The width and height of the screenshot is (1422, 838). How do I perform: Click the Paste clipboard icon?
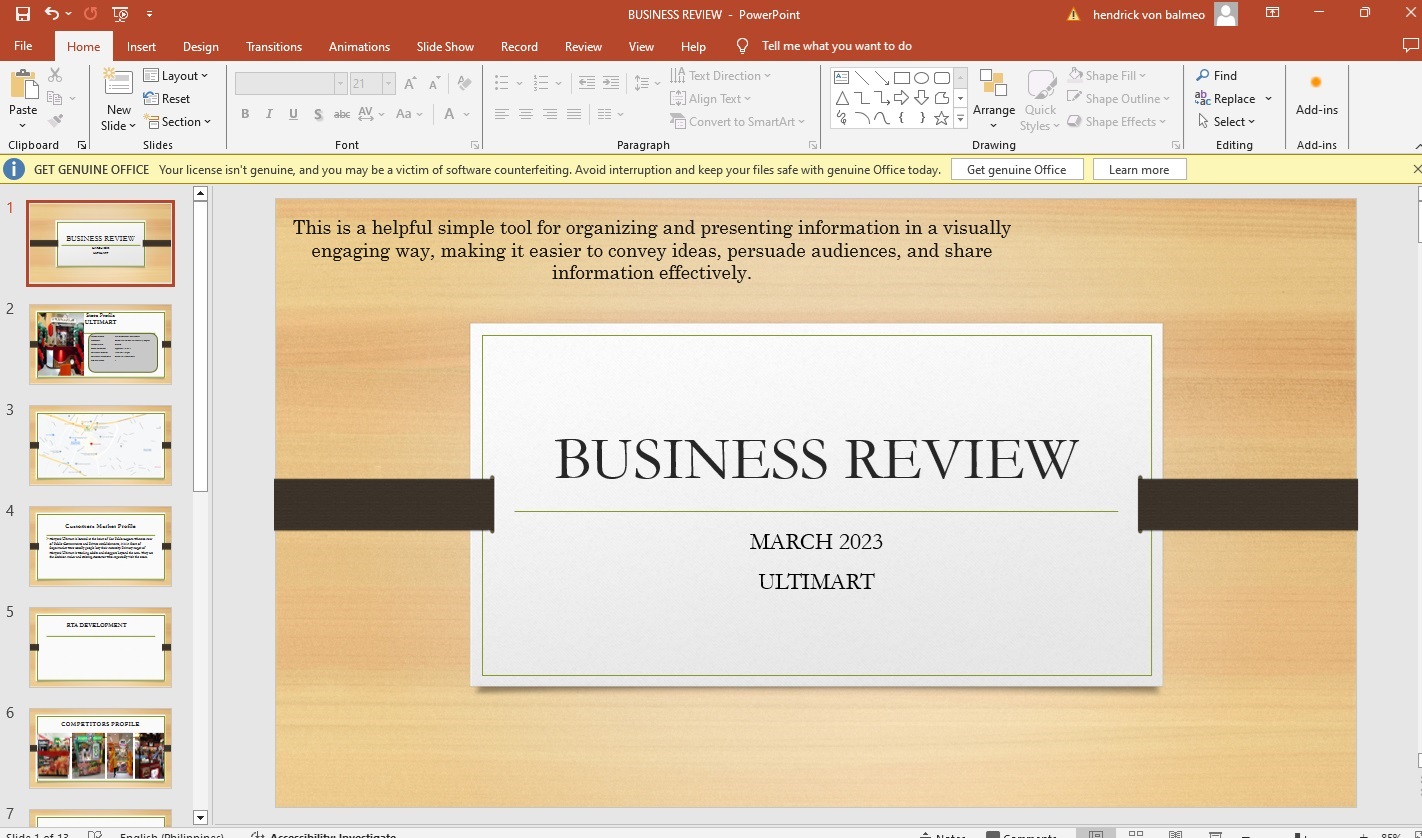coord(23,86)
